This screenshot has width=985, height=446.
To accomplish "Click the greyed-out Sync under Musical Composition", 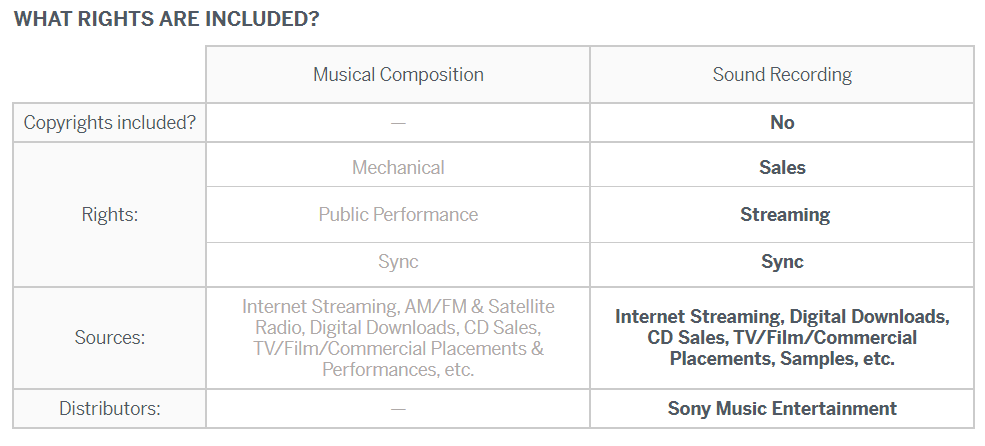I will click(398, 262).
